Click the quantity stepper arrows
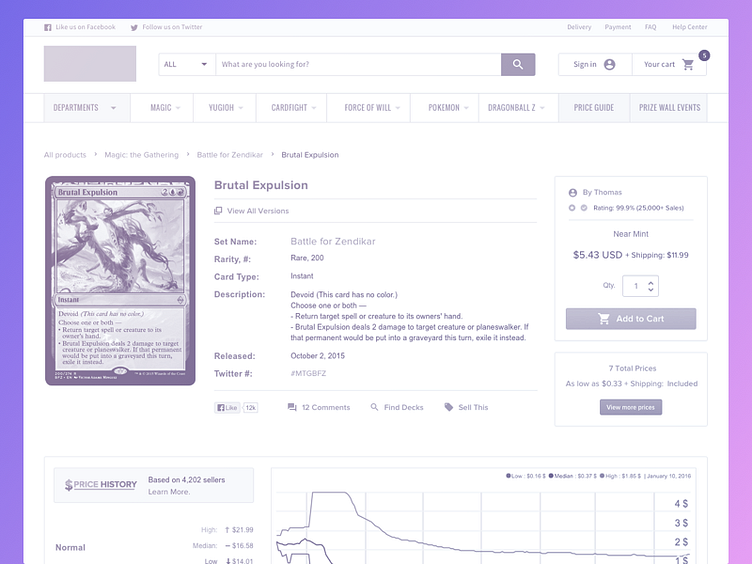Image resolution: width=752 pixels, height=564 pixels. point(651,286)
